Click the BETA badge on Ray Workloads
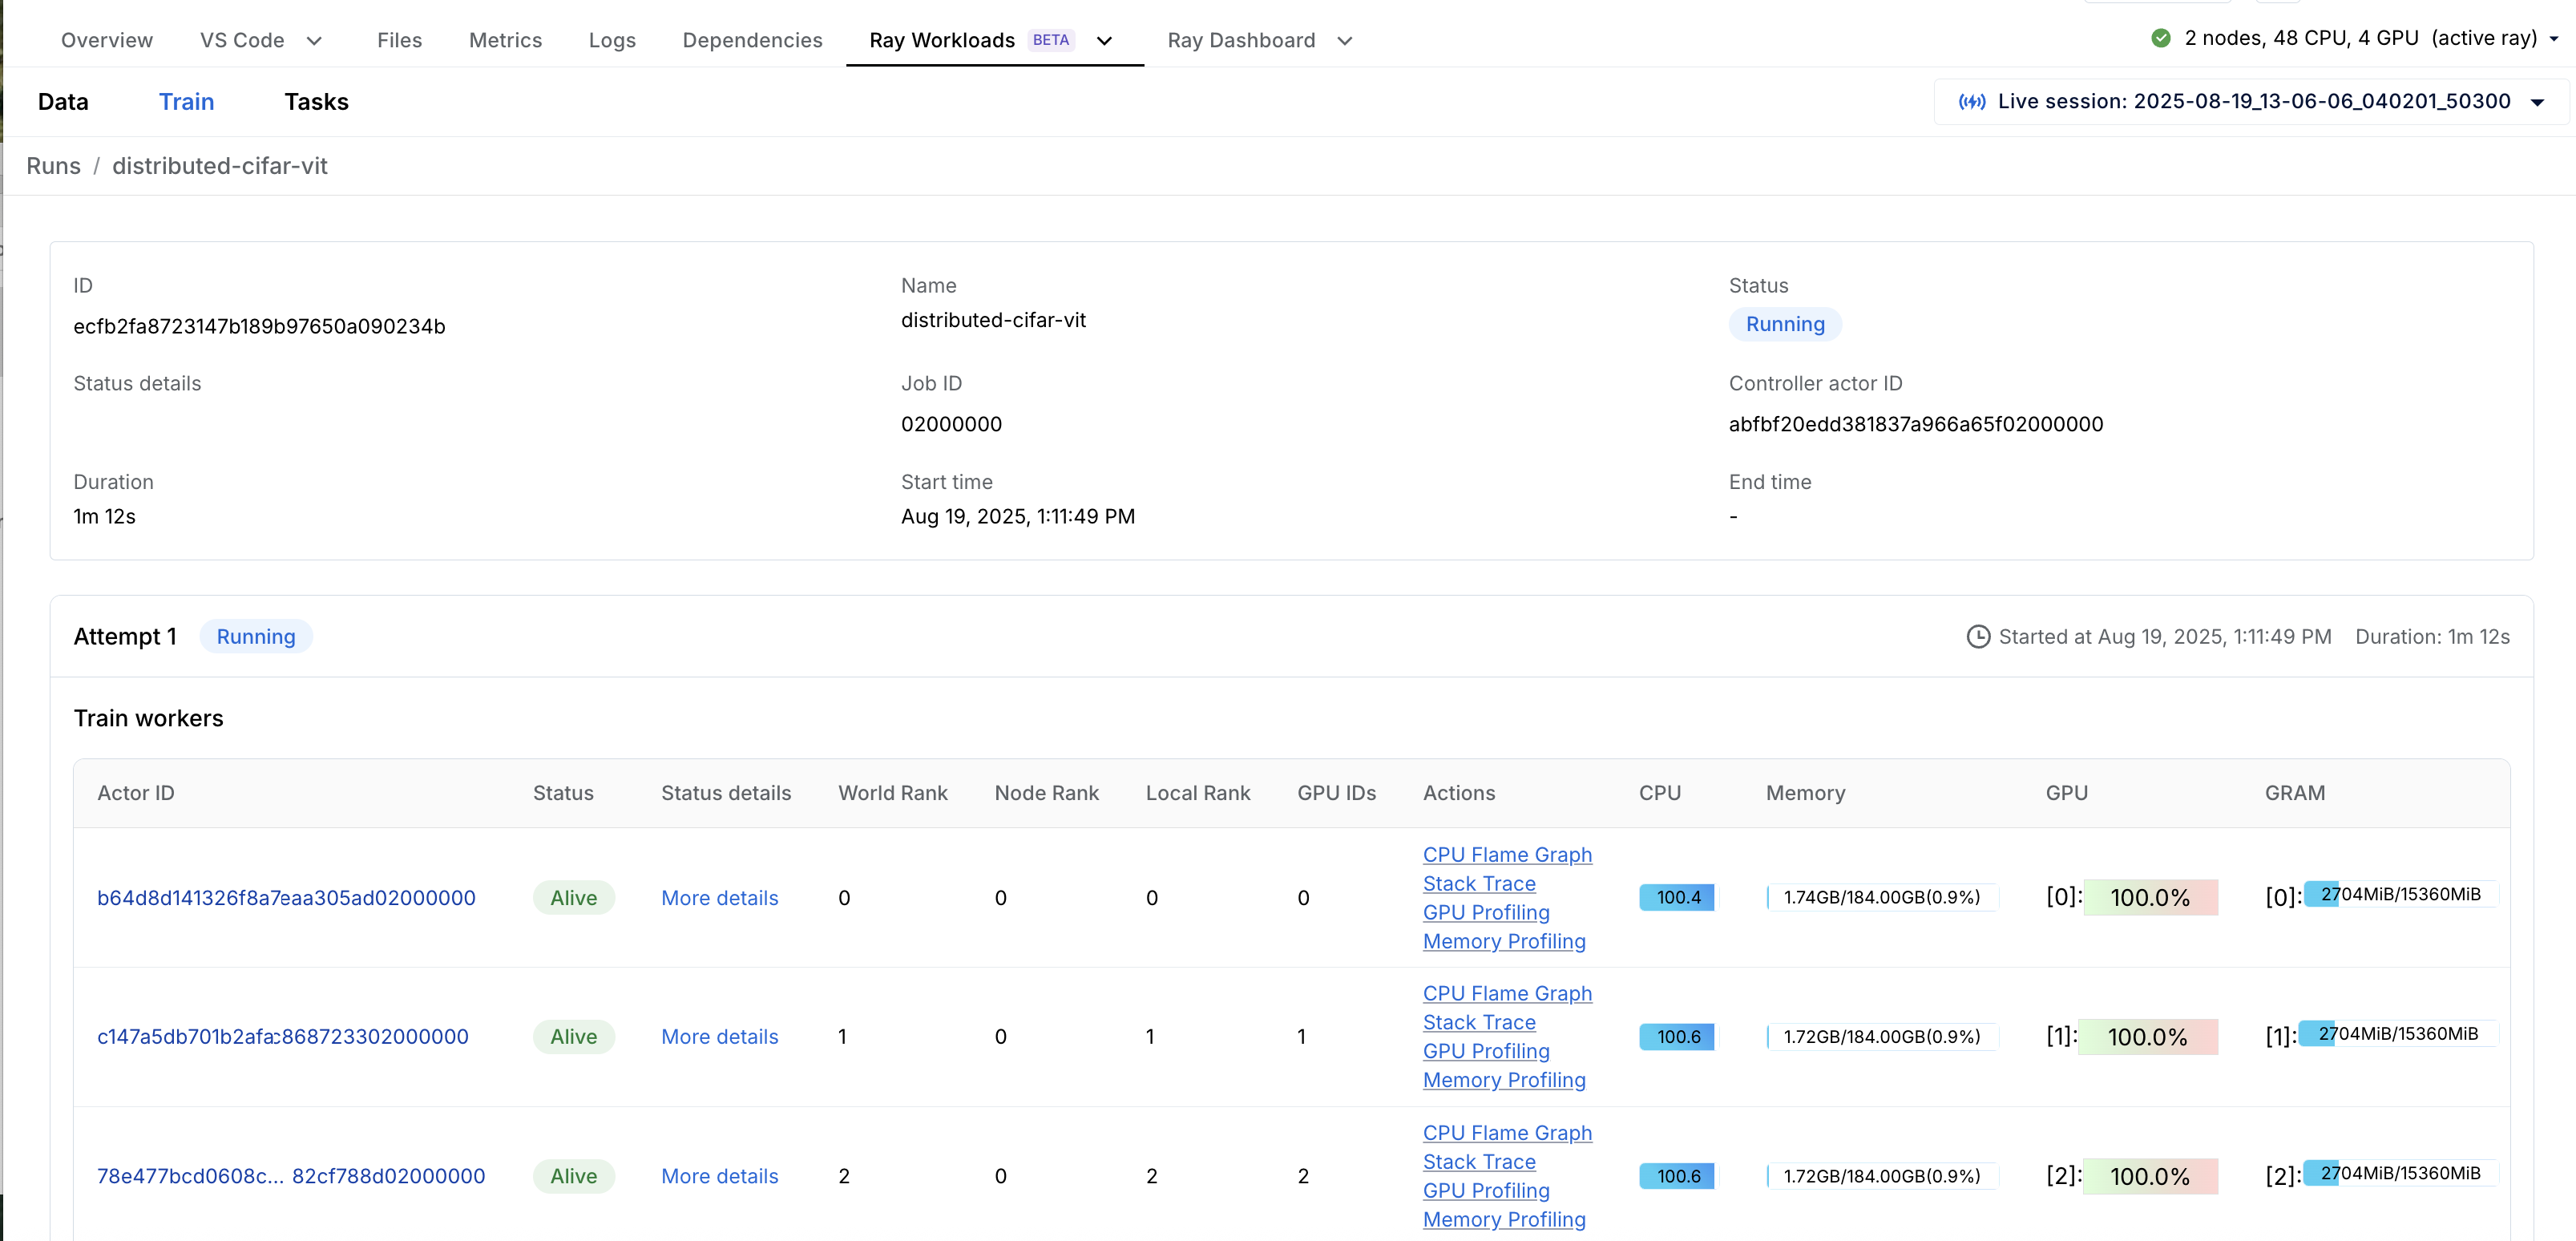The image size is (2576, 1241). [1050, 40]
